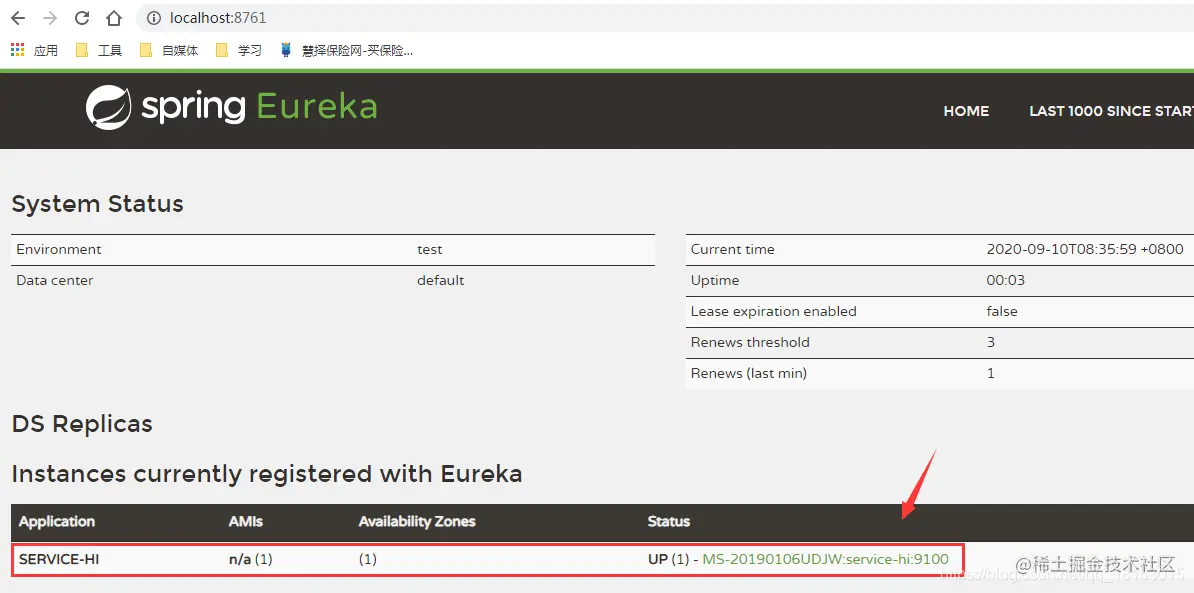Select the n/a (1) AMIs cell
The width and height of the screenshot is (1194, 593).
[251, 560]
